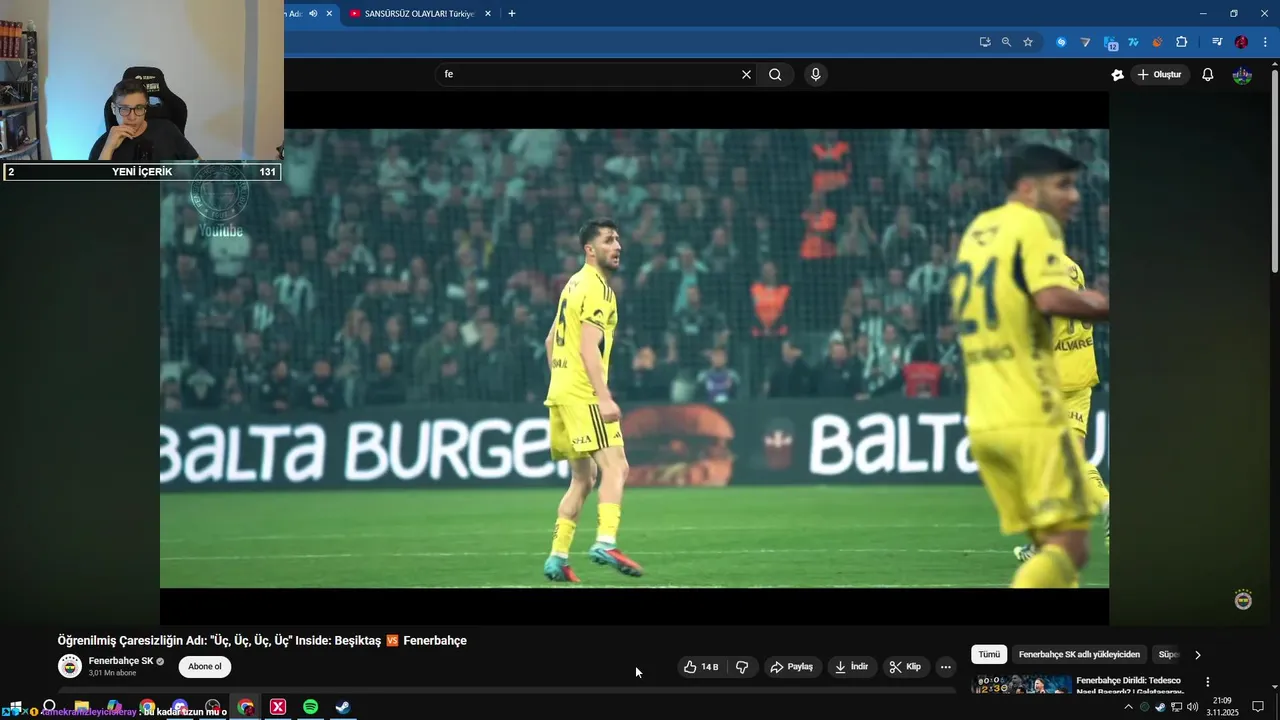Open the Extensions puzzle-piece menu

[x=1182, y=42]
